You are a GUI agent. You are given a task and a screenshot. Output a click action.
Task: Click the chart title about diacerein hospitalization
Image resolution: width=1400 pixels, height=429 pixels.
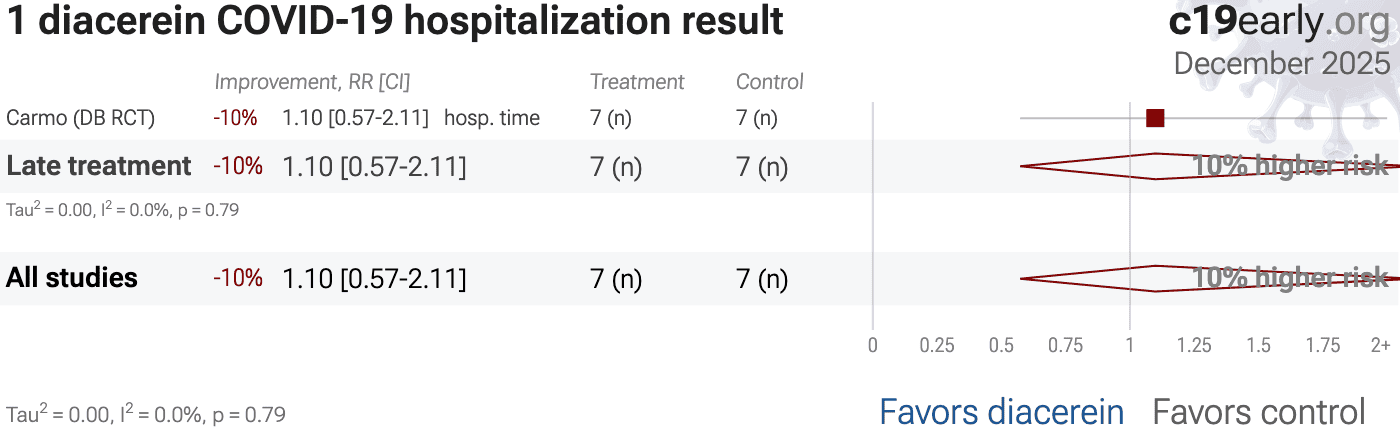[395, 22]
